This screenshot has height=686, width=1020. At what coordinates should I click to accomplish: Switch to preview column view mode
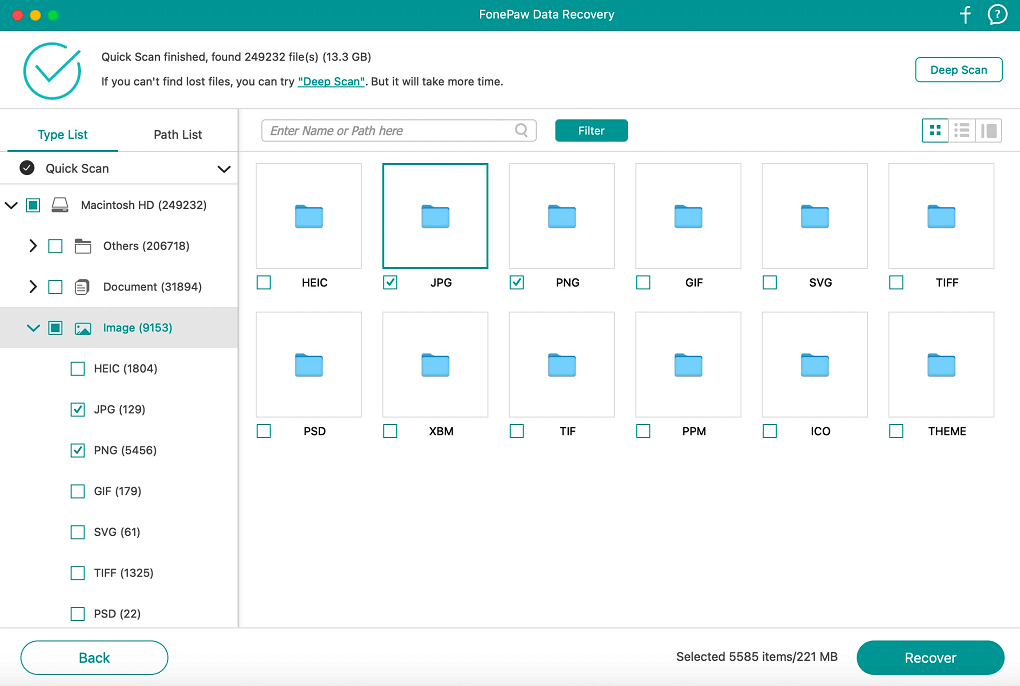(988, 130)
